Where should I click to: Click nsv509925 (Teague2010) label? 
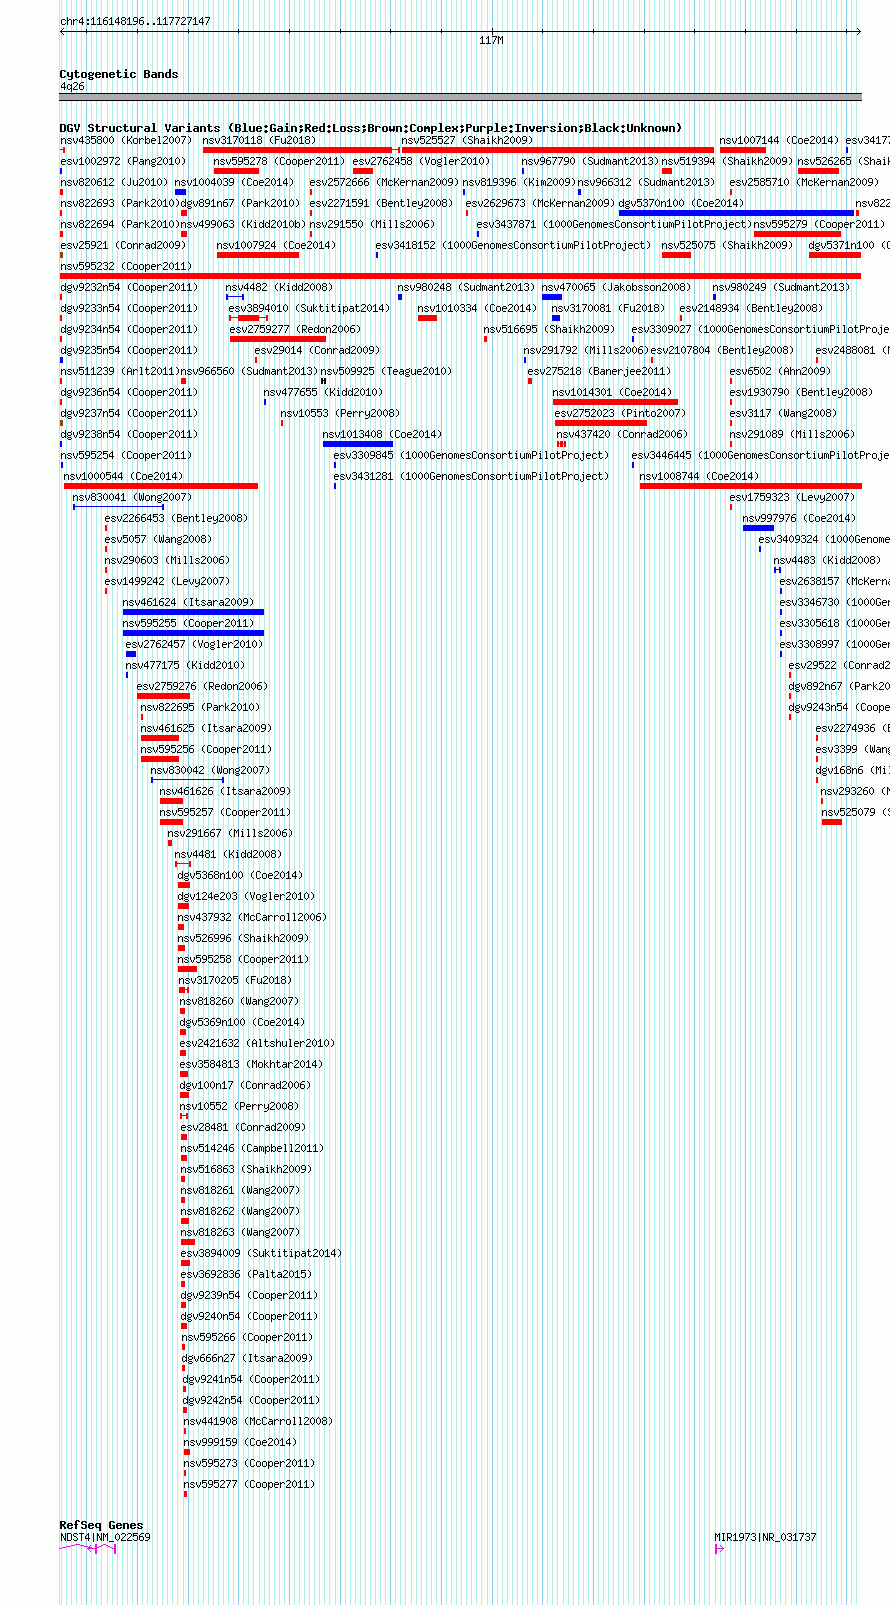(x=386, y=371)
